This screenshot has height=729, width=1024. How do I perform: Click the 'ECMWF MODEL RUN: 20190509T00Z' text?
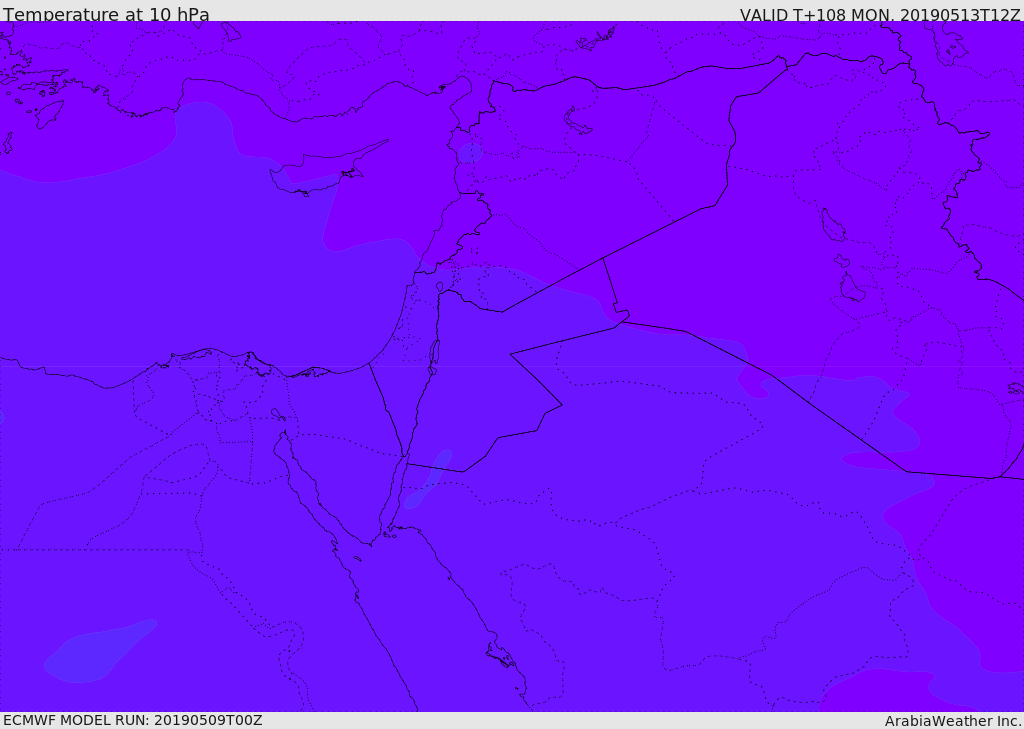133,720
